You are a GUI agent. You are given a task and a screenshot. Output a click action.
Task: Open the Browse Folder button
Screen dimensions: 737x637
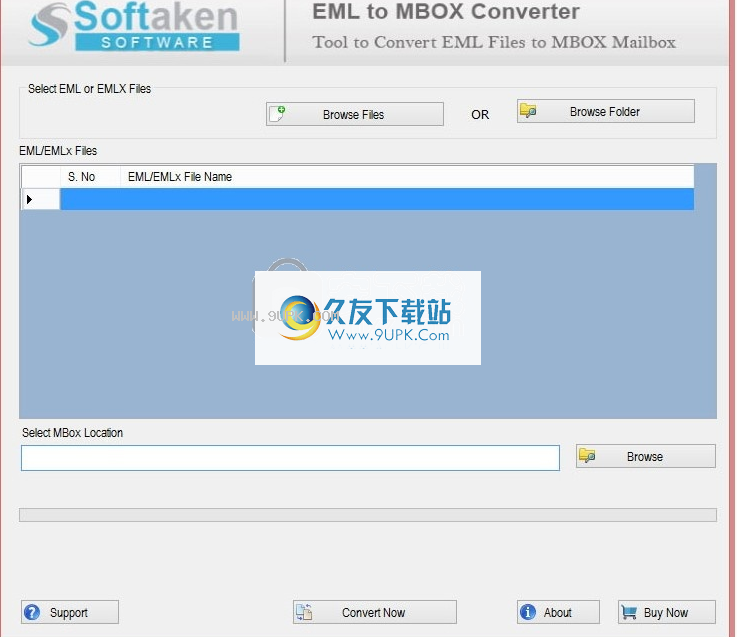coord(605,111)
